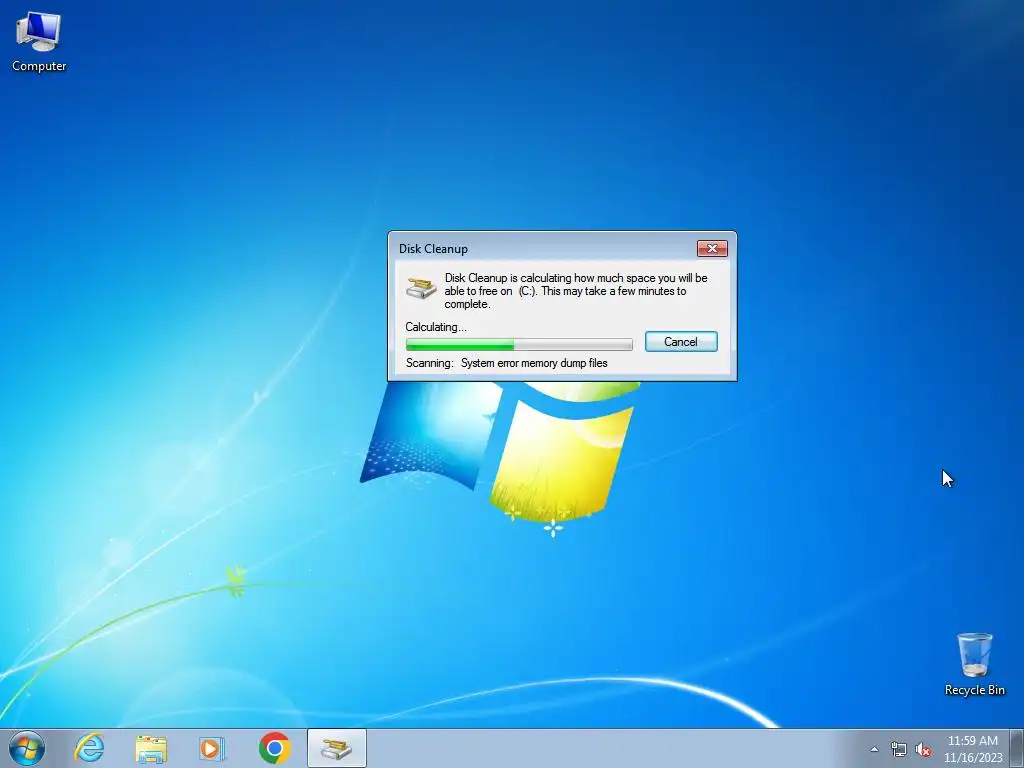
Task: Click the 'Scanning: System error memory dump files' text
Action: (x=506, y=363)
